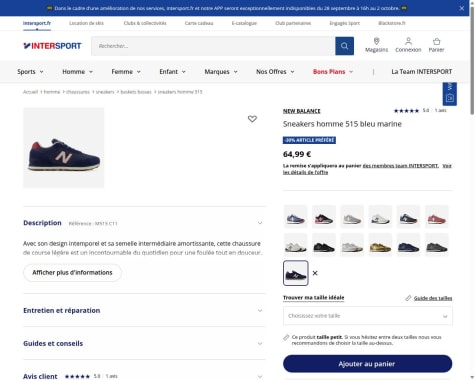Go to baskets basses breadcrumb
Viewport: 475px width, 380px height.
coord(136,92)
